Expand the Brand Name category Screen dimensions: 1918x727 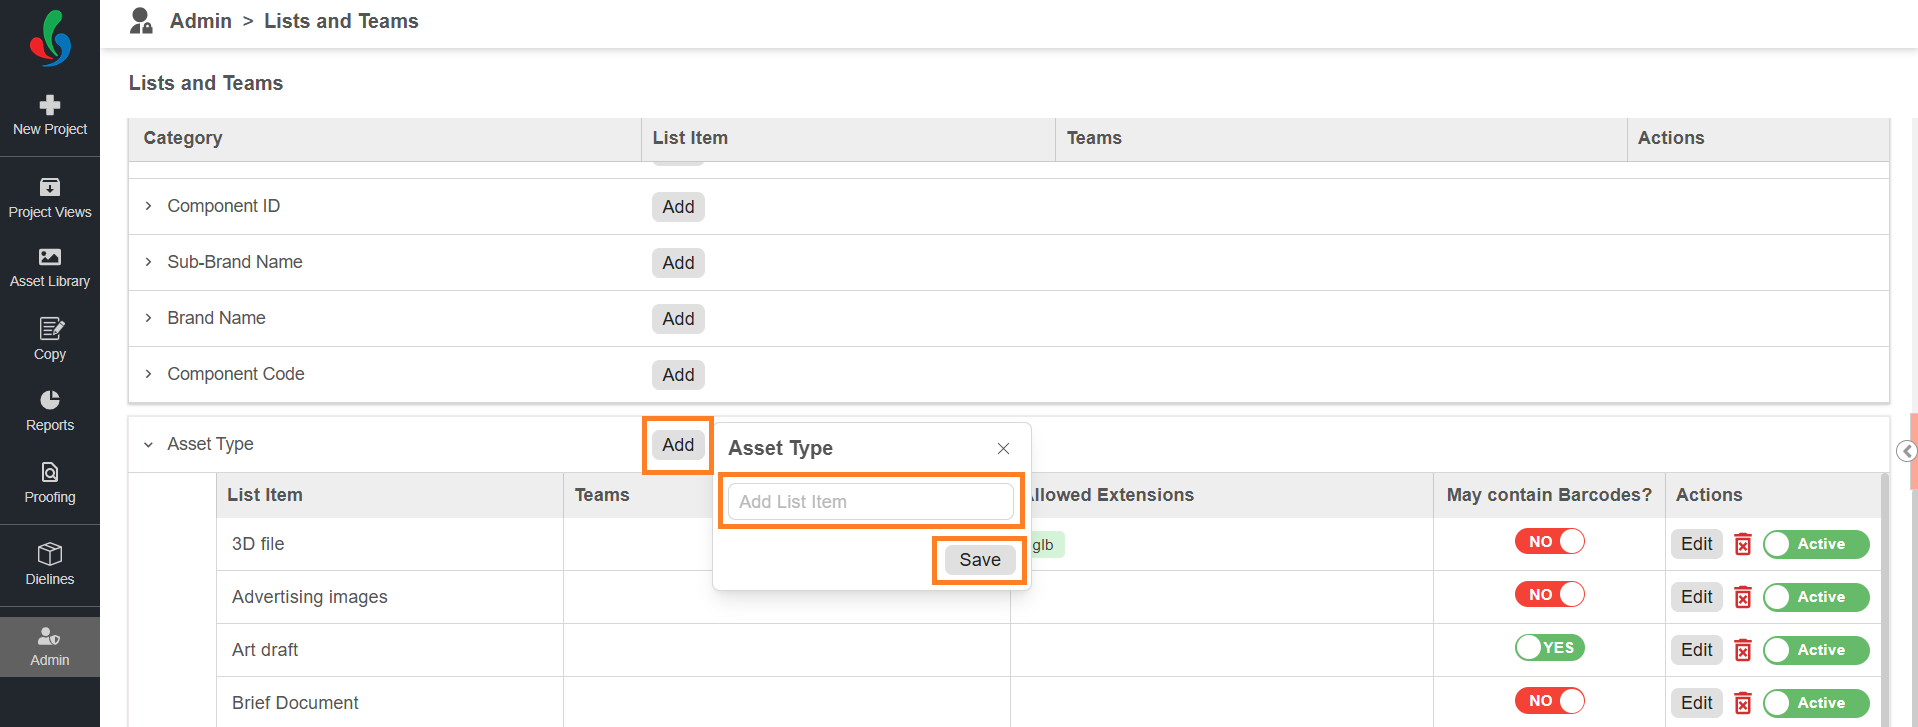(148, 318)
